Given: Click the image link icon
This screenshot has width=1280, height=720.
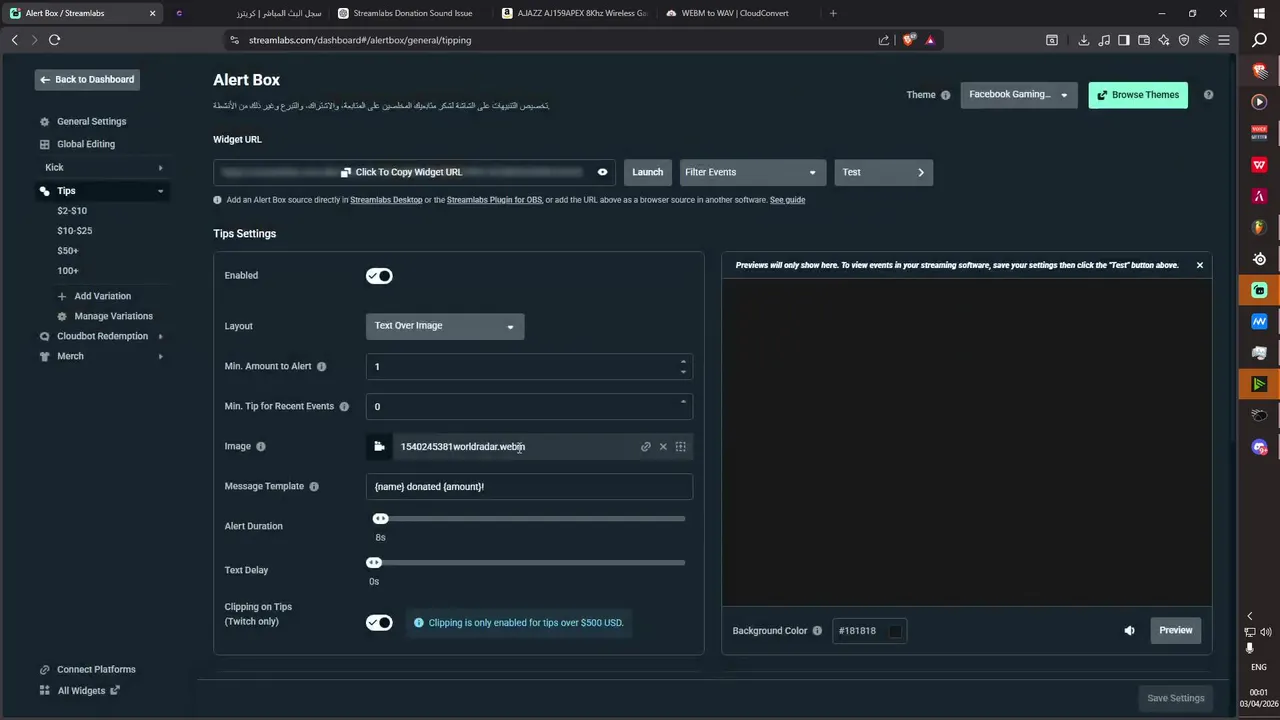Looking at the screenshot, I should 646,447.
